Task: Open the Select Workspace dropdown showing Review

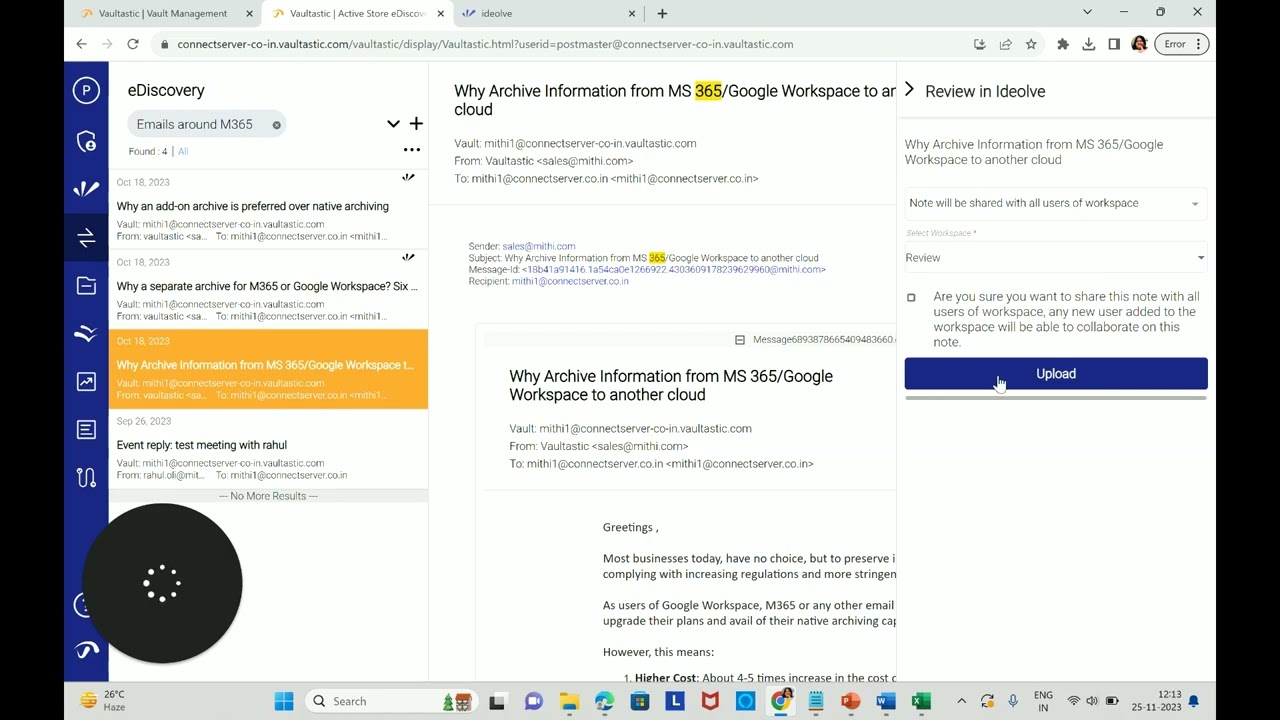Action: [x=1055, y=258]
